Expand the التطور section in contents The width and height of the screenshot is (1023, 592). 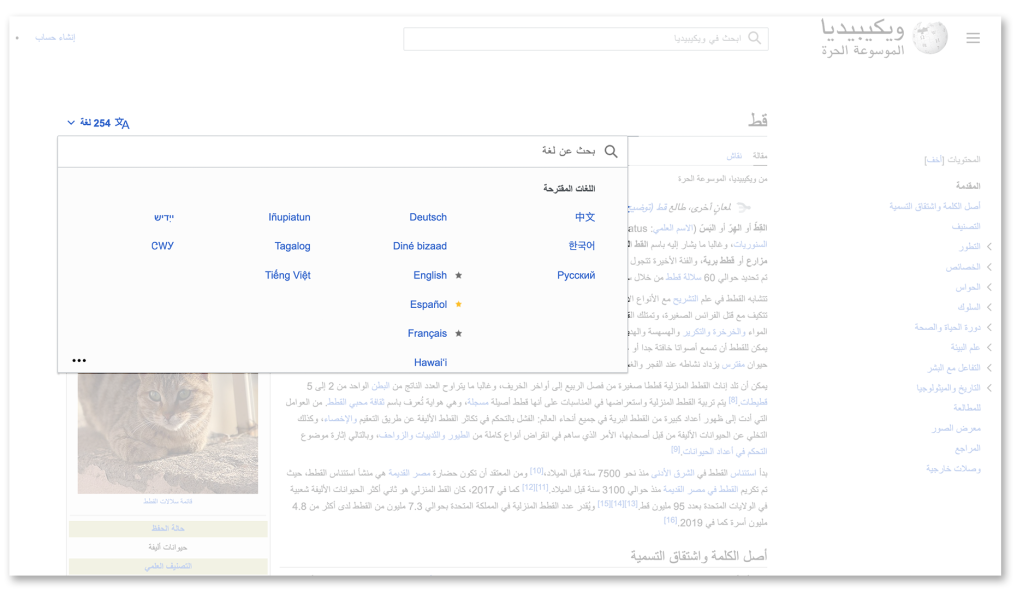989,247
